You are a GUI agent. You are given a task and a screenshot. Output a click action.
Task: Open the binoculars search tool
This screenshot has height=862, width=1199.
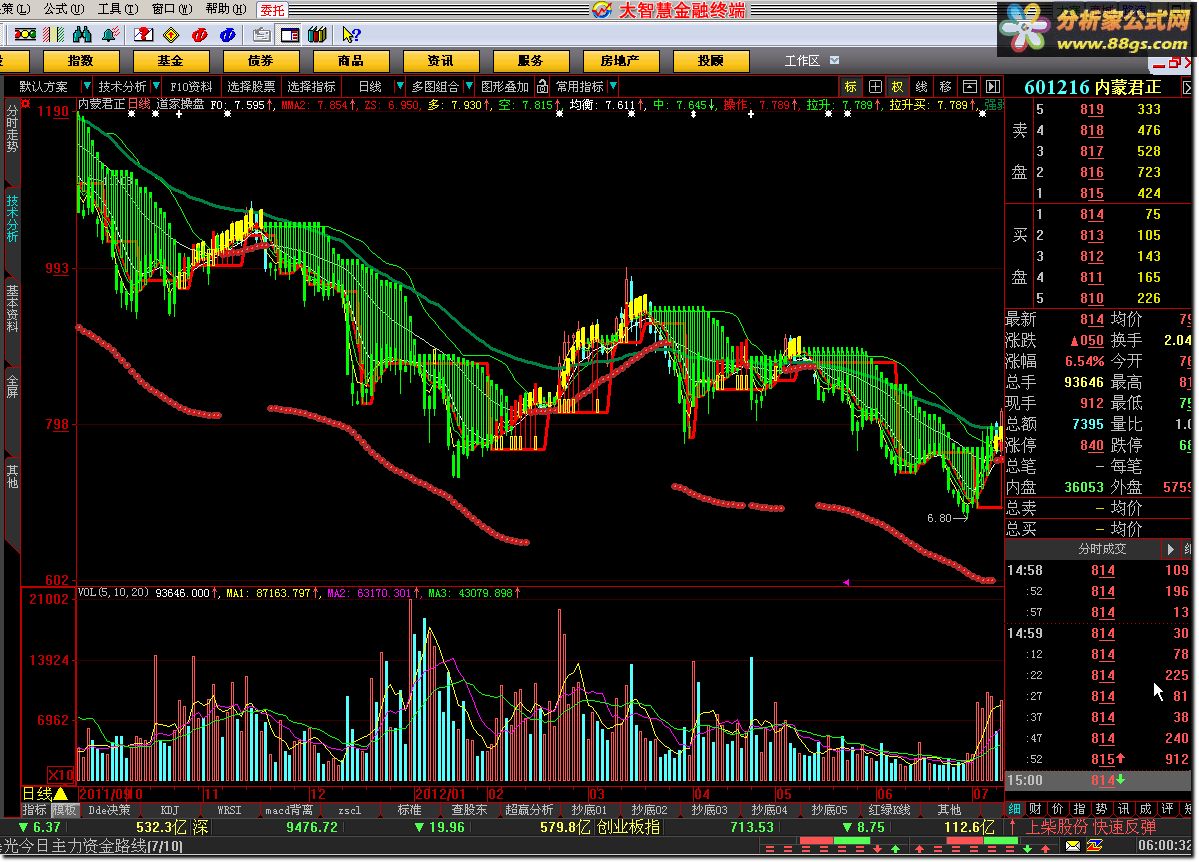82,34
